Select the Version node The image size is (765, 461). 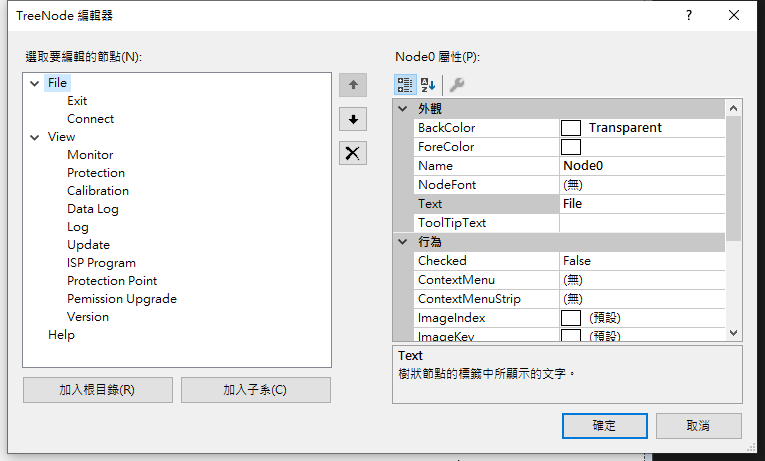pyautogui.click(x=88, y=317)
